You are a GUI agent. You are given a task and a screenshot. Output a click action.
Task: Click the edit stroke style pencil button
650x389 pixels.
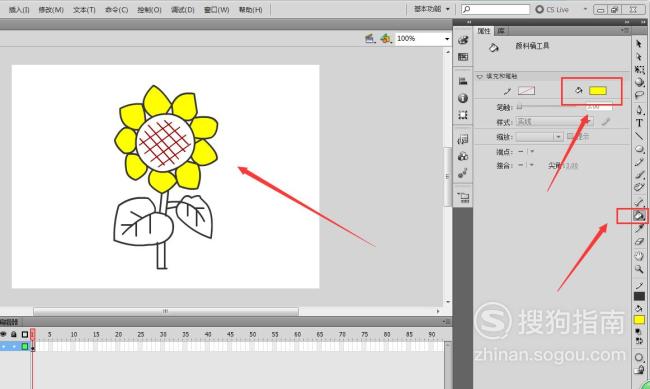[x=606, y=122]
